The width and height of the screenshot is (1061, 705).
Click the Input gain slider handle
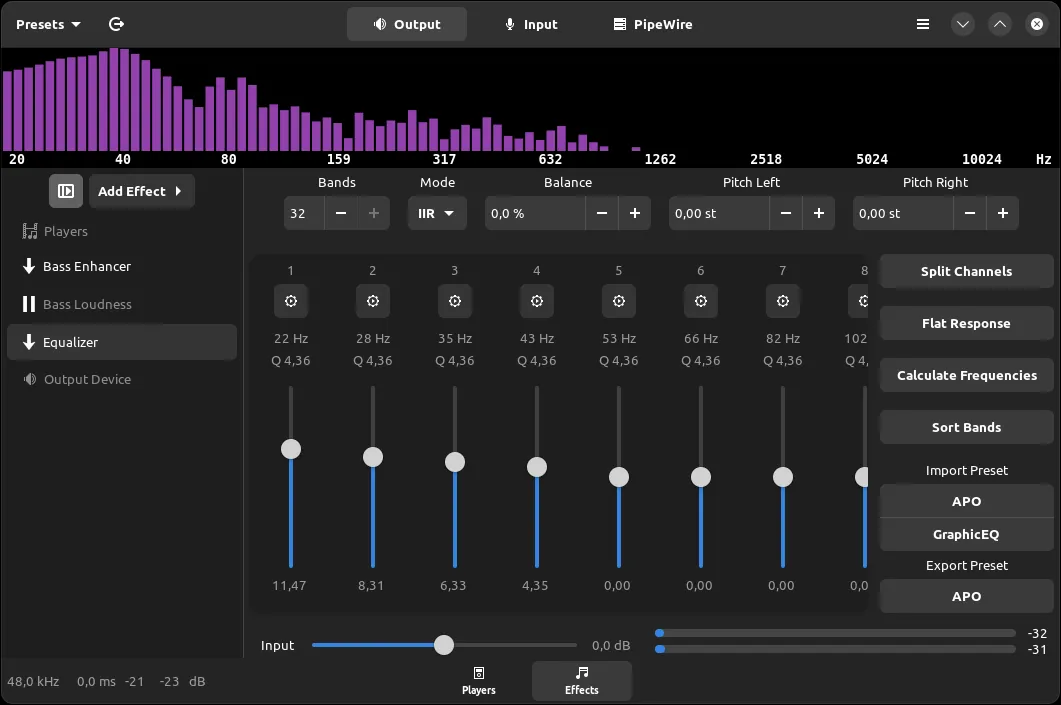444,645
